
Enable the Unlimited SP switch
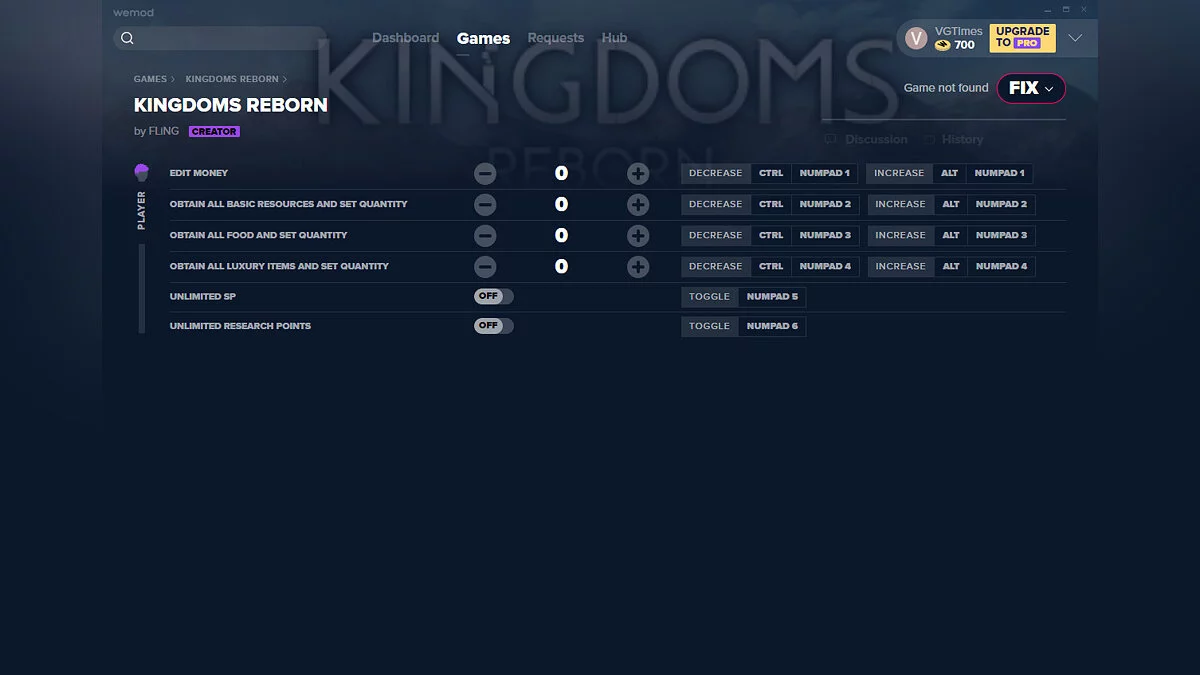tap(493, 296)
